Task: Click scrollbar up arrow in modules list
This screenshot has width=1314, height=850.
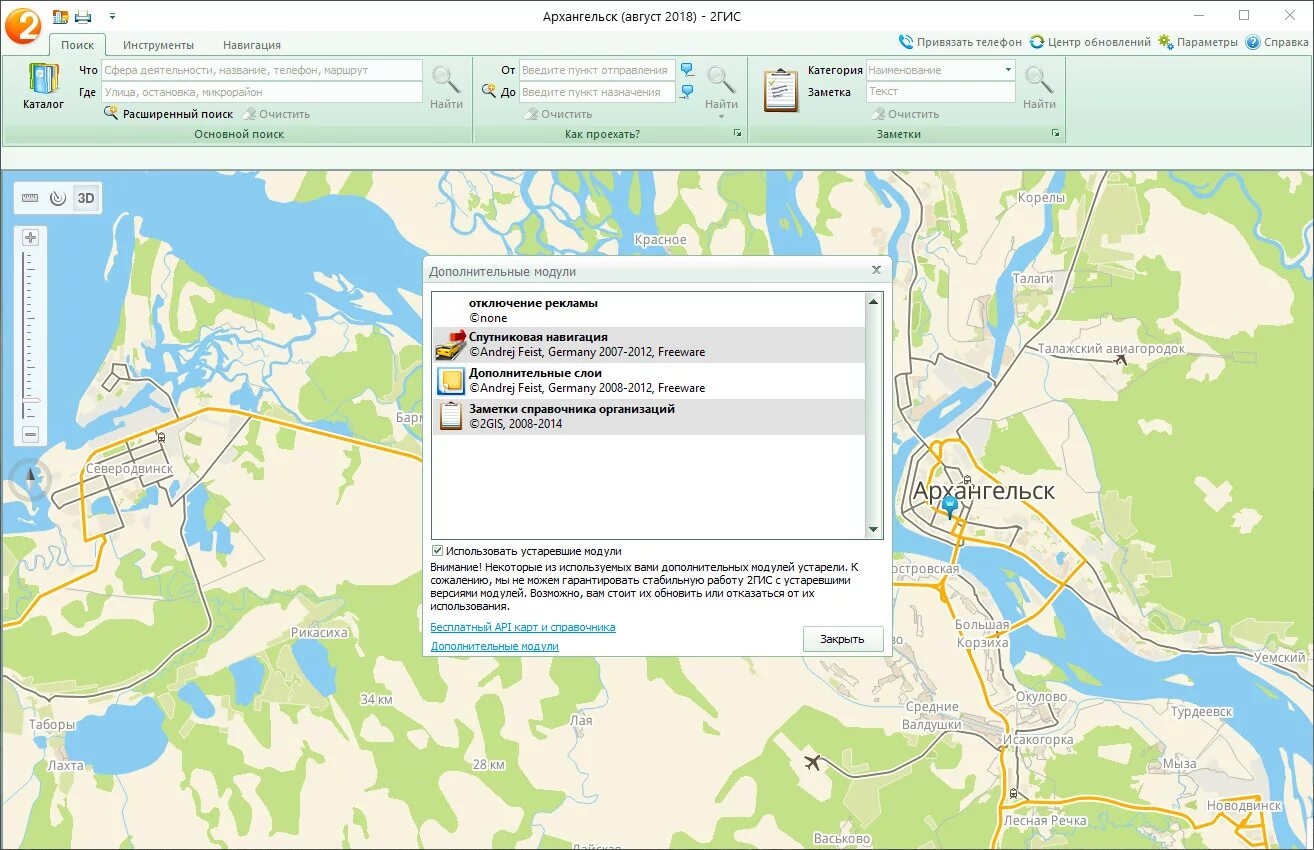Action: coord(873,301)
